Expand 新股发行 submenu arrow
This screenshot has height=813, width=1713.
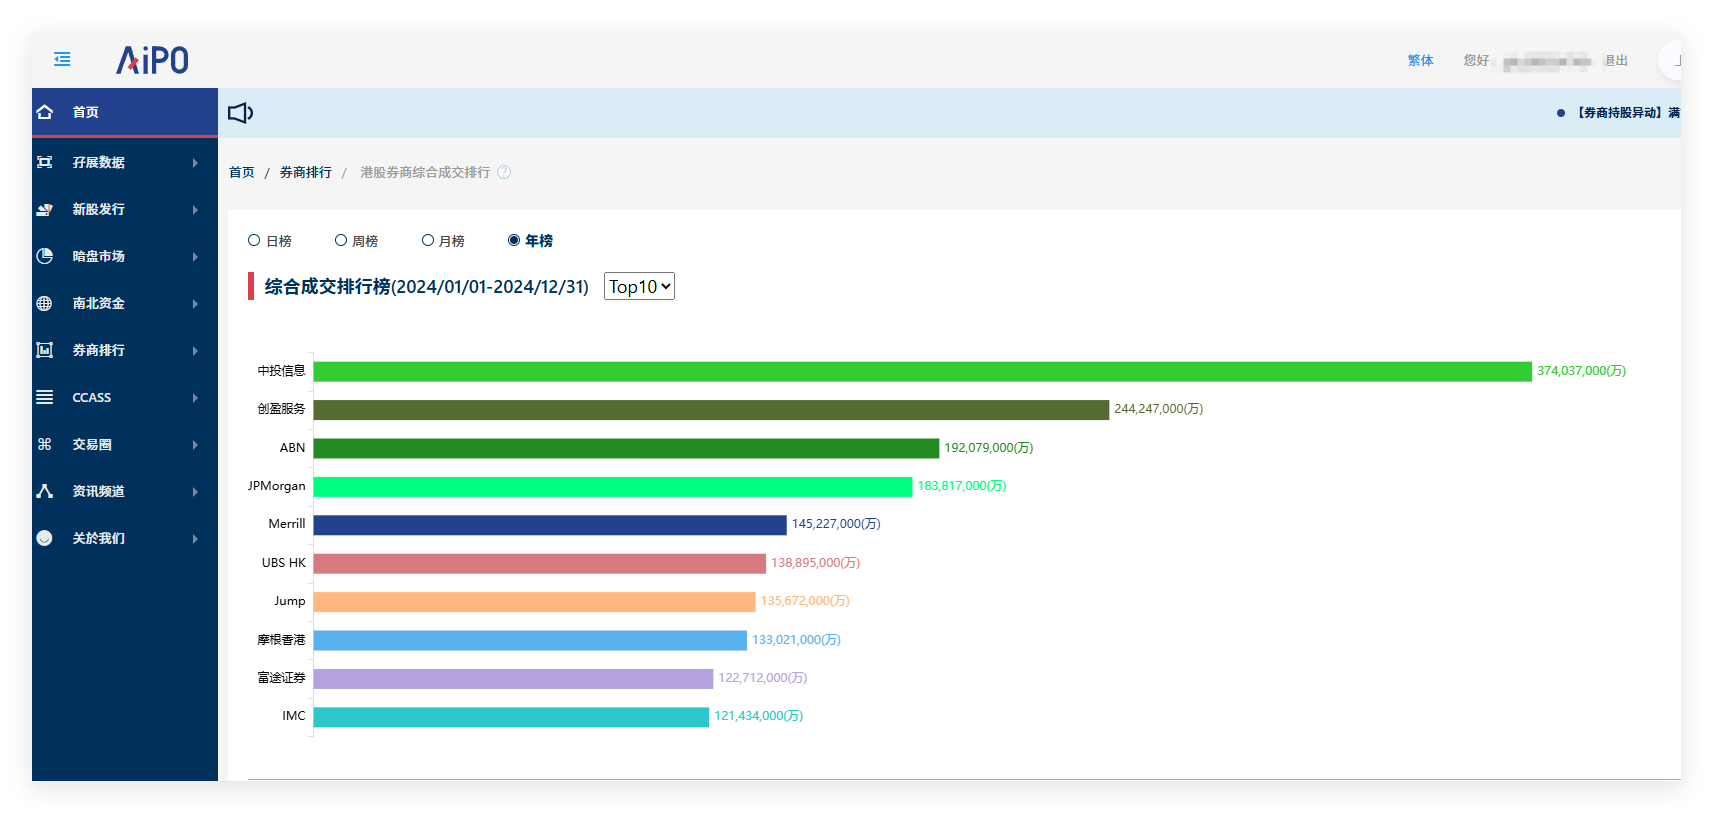click(195, 210)
